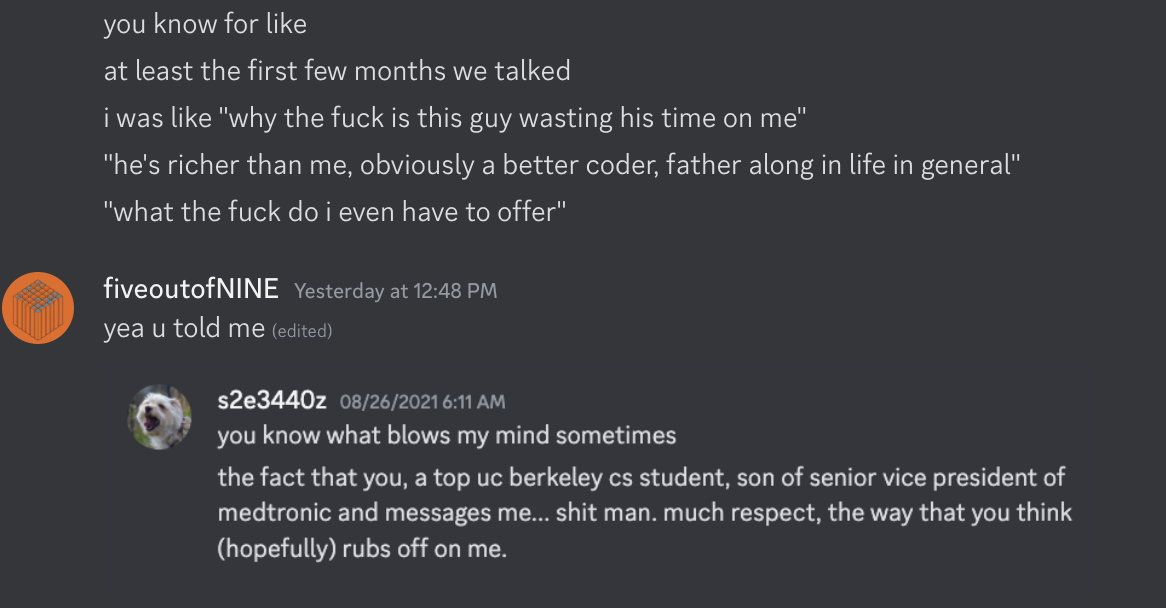
Task: Click the dog avatar of s2e3440z
Action: pos(159,417)
